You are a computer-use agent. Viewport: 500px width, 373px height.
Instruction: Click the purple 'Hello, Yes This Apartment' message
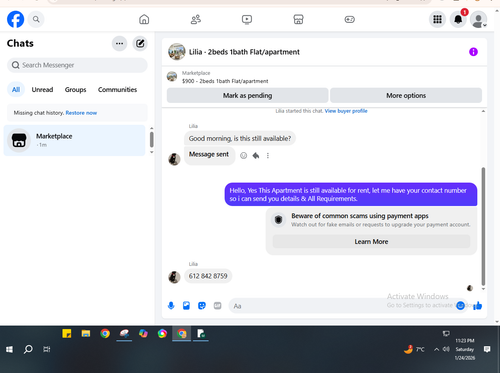coord(351,194)
